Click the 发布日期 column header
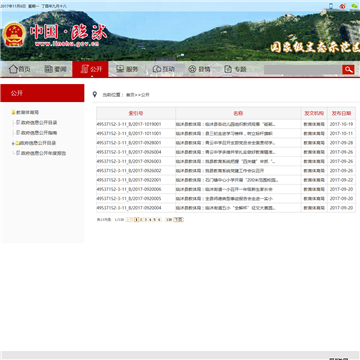The height and width of the screenshot is (360, 360). [342, 113]
